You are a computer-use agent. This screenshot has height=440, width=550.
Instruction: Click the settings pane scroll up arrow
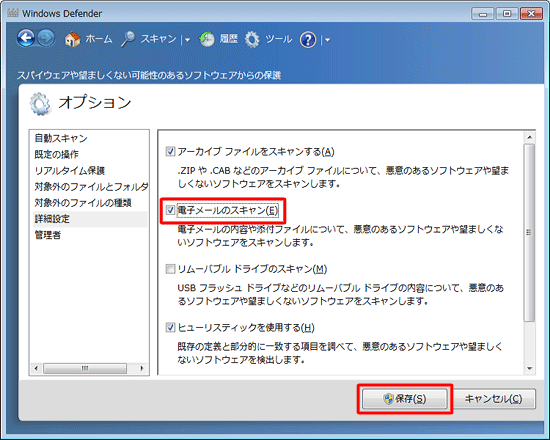529,137
